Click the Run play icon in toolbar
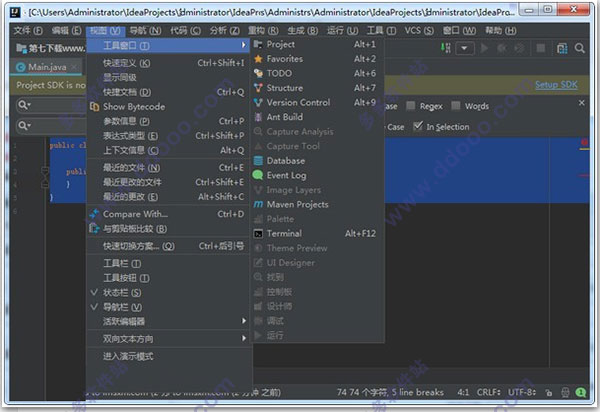 [x=484, y=48]
